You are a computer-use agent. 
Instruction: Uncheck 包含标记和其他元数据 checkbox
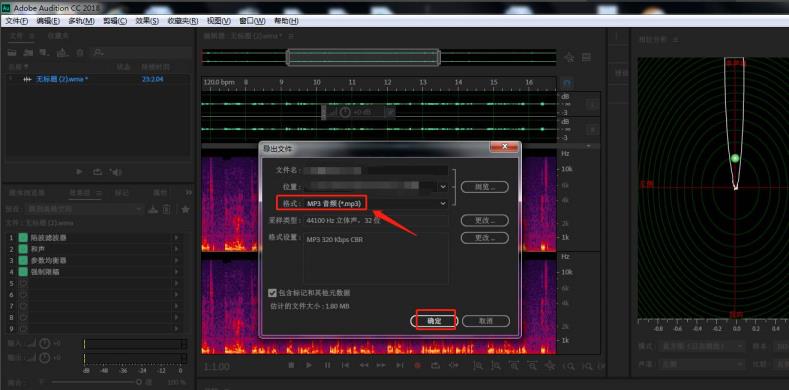(273, 292)
